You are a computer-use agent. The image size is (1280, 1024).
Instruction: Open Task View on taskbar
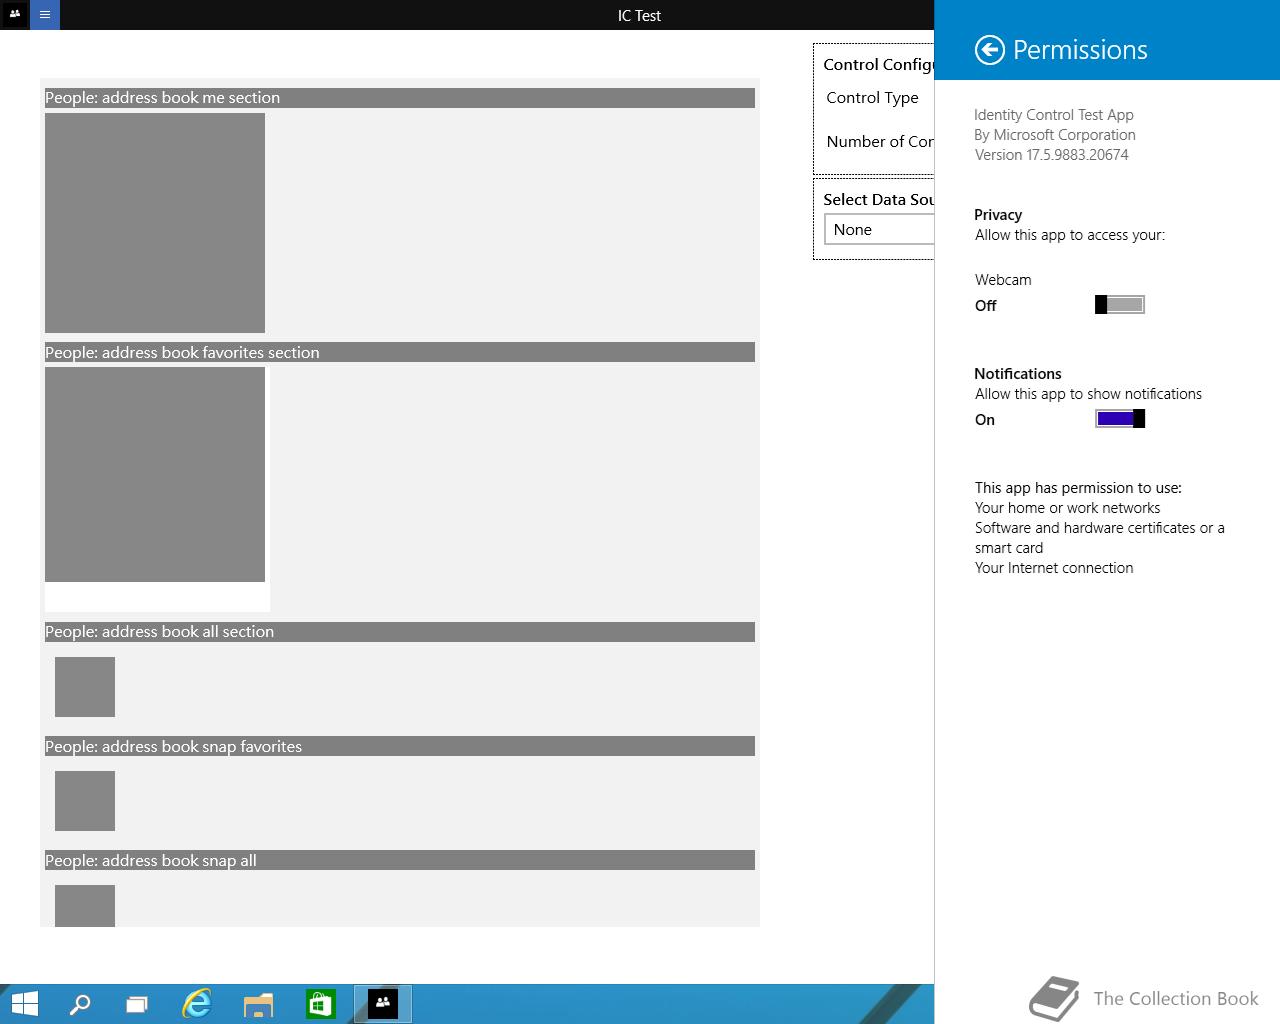tap(137, 1004)
